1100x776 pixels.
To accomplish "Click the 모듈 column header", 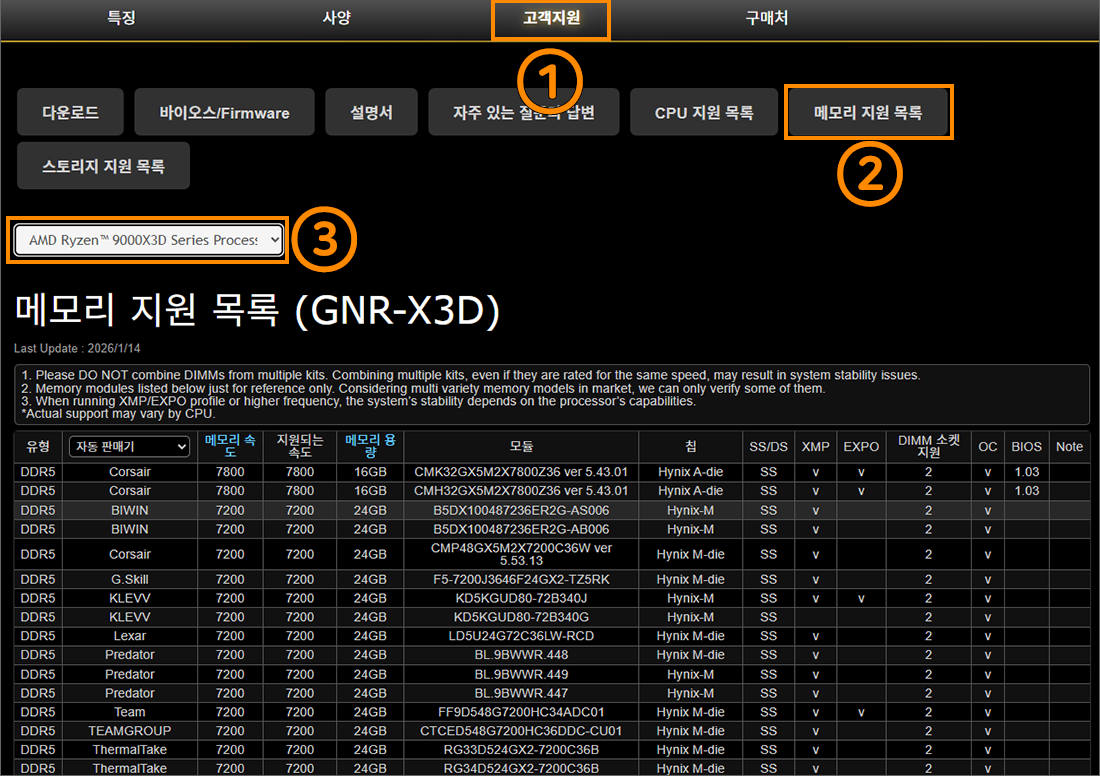I will pos(521,446).
